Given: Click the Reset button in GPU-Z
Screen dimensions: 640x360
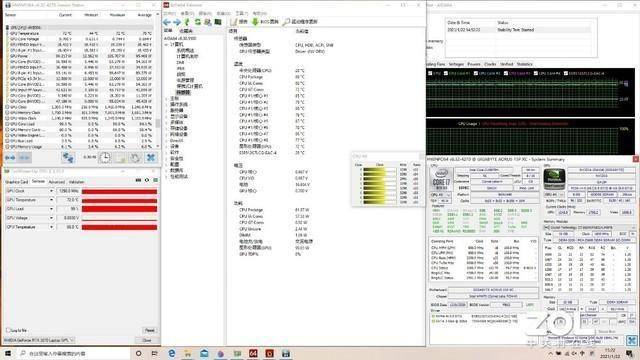Looking at the screenshot, I should pyautogui.click(x=150, y=330).
